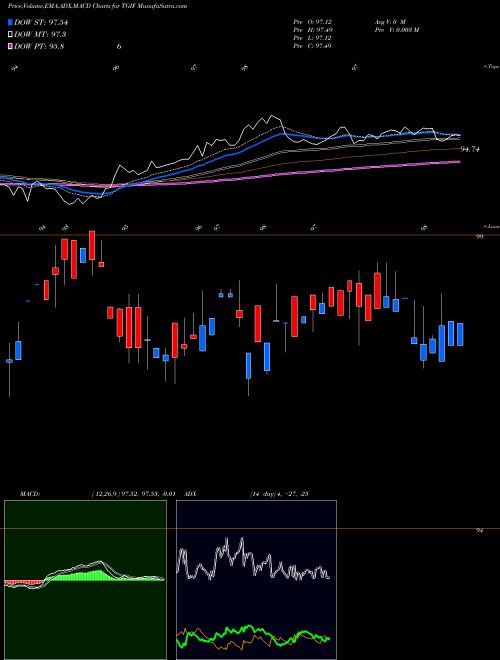The width and height of the screenshot is (500, 660).
Task: Open the MACD histogram panel
Action: (85, 580)
